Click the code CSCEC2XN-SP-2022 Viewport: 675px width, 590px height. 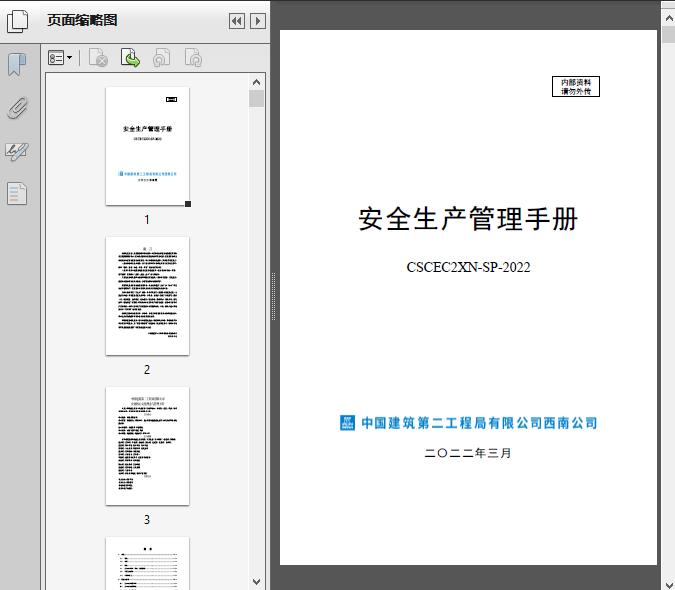coord(468,267)
